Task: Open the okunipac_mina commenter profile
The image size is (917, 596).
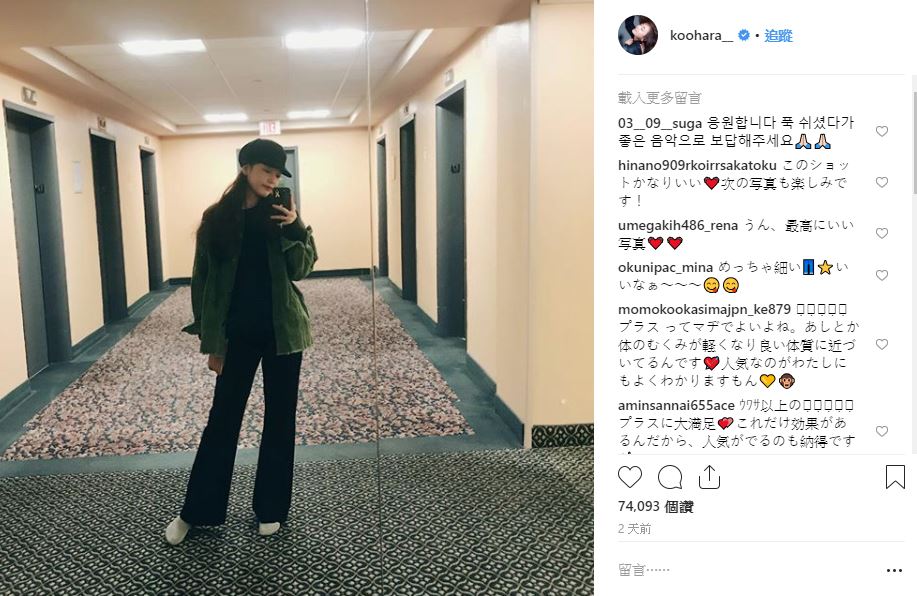Action: coord(665,267)
